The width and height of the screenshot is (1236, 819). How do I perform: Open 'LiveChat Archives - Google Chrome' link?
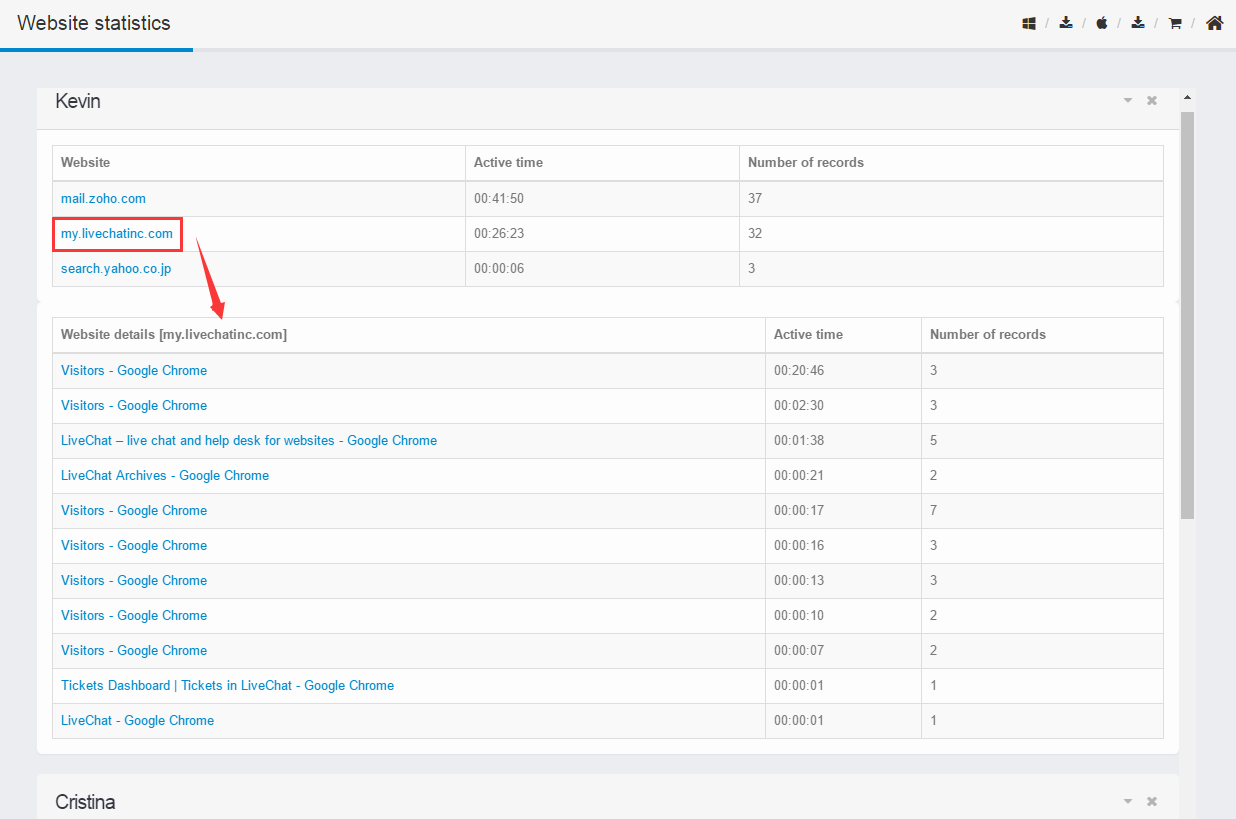pyautogui.click(x=165, y=476)
